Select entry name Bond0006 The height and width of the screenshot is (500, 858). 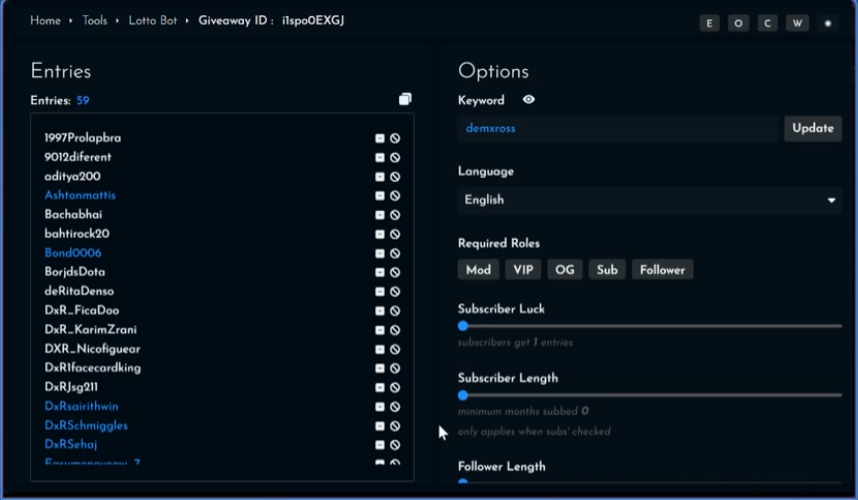73,253
